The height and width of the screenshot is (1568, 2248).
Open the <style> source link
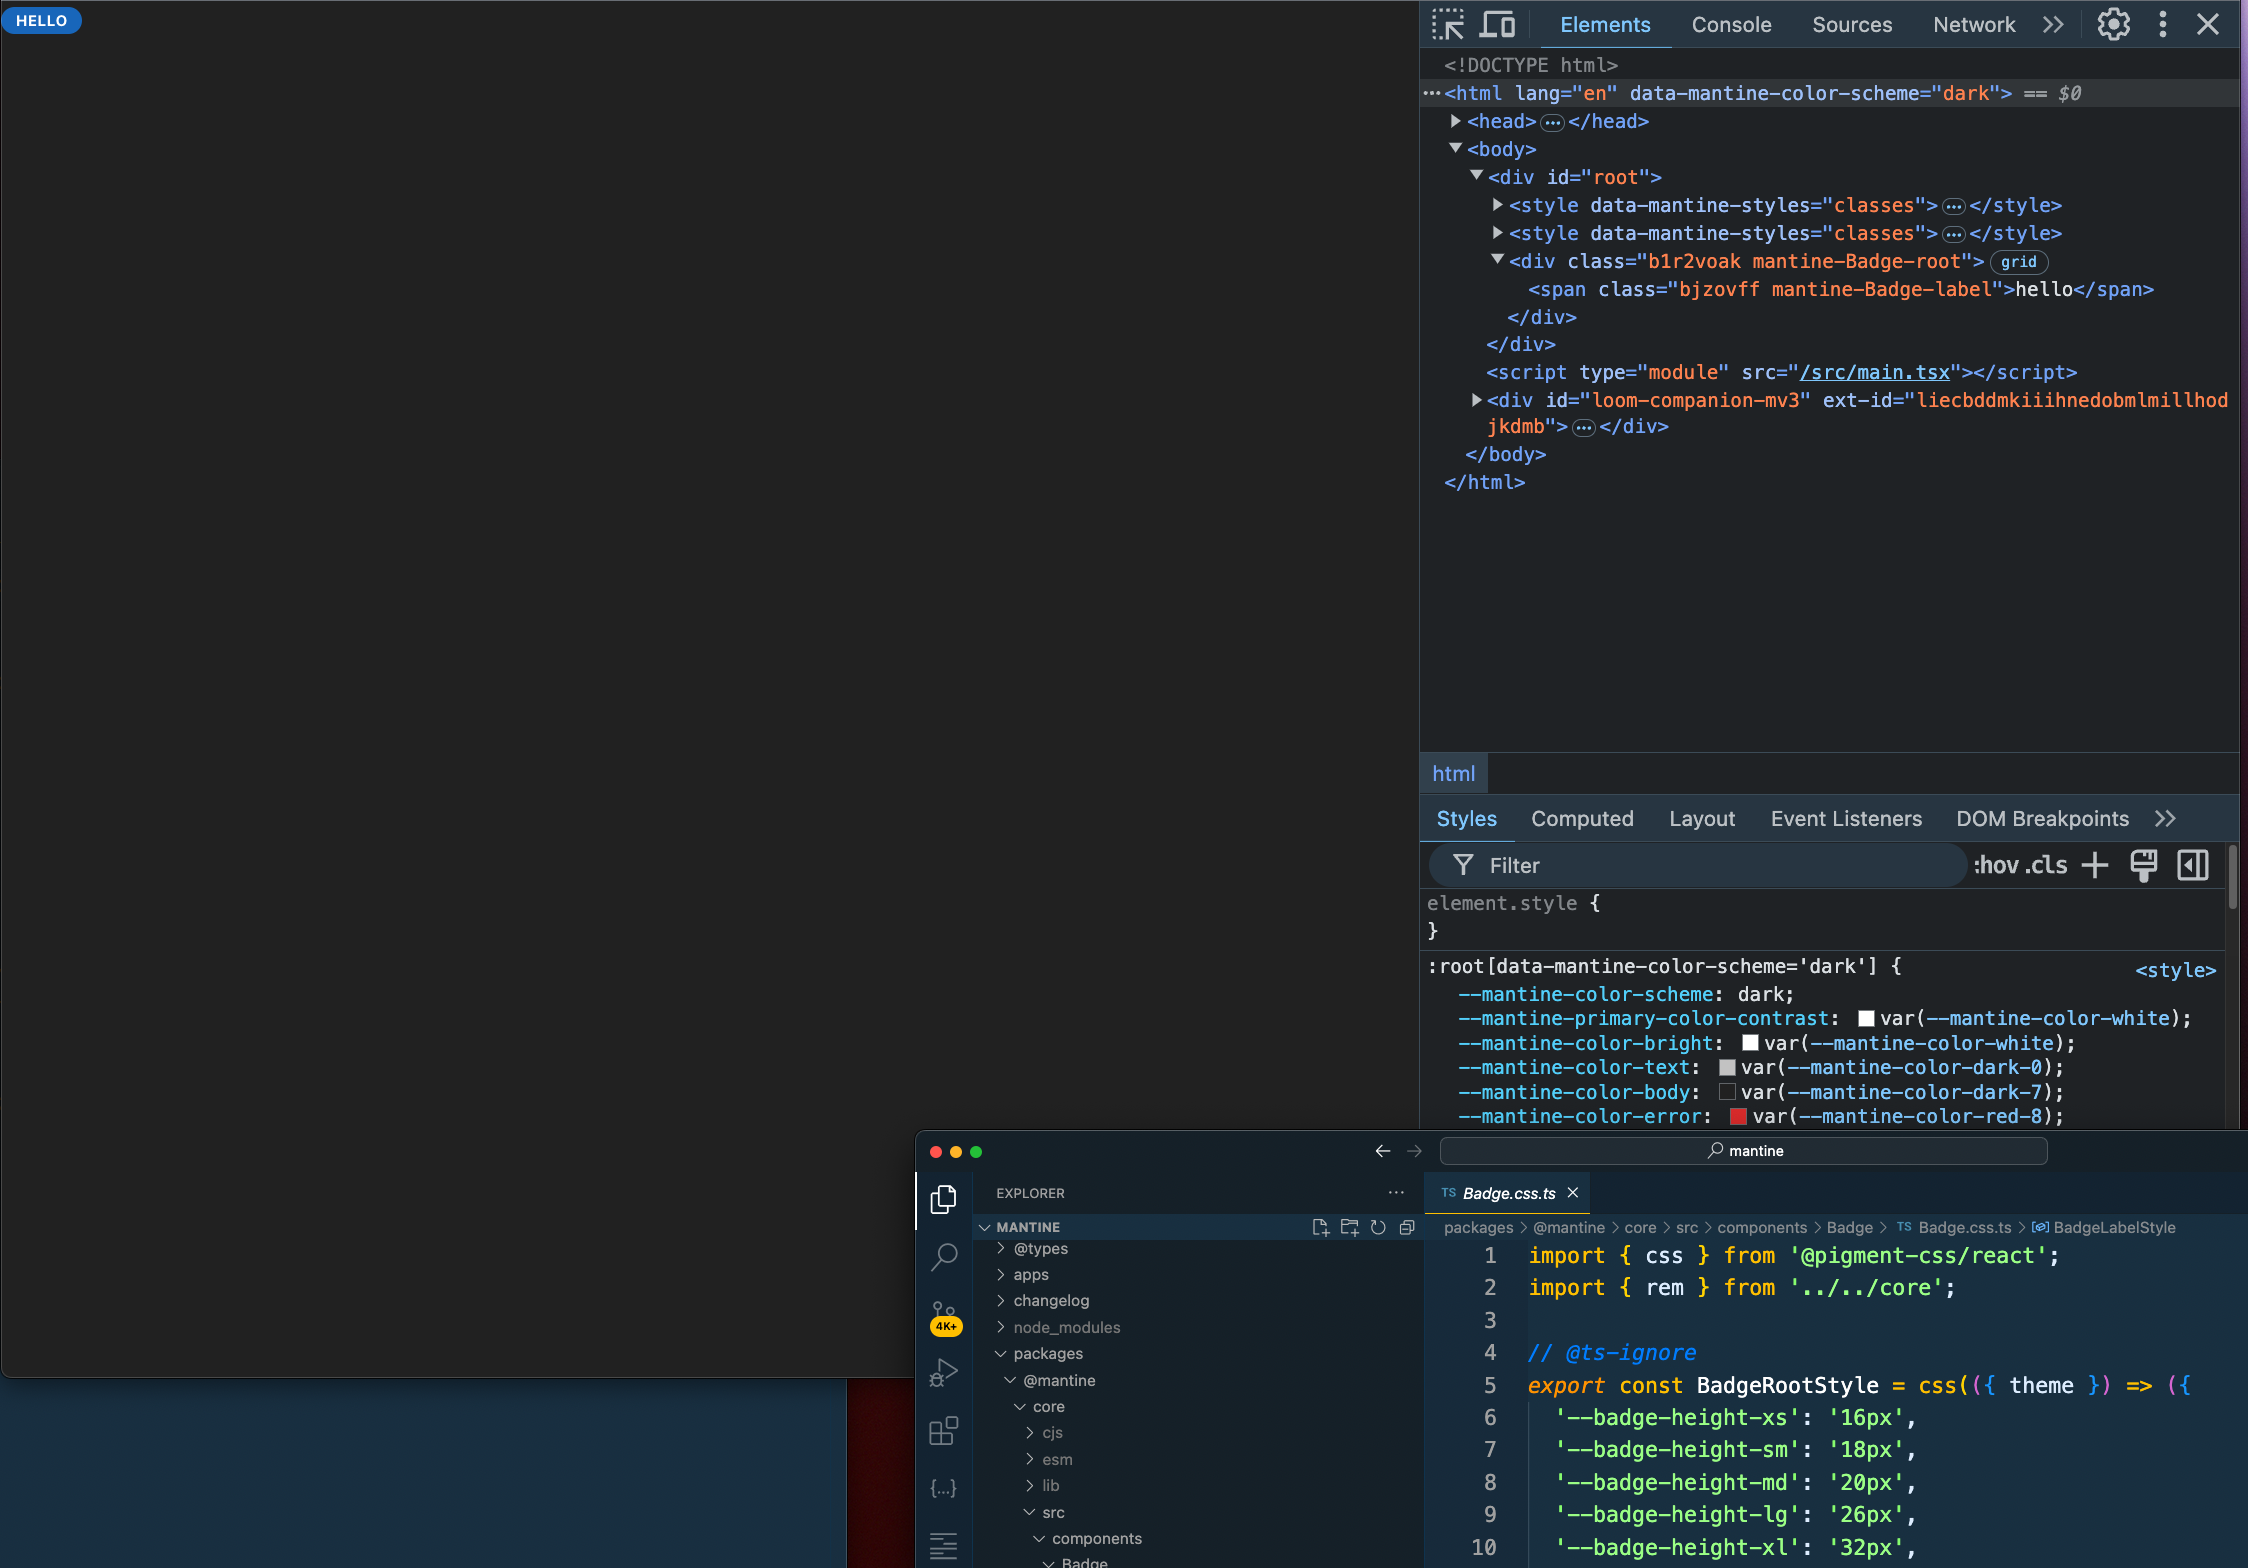(2175, 970)
